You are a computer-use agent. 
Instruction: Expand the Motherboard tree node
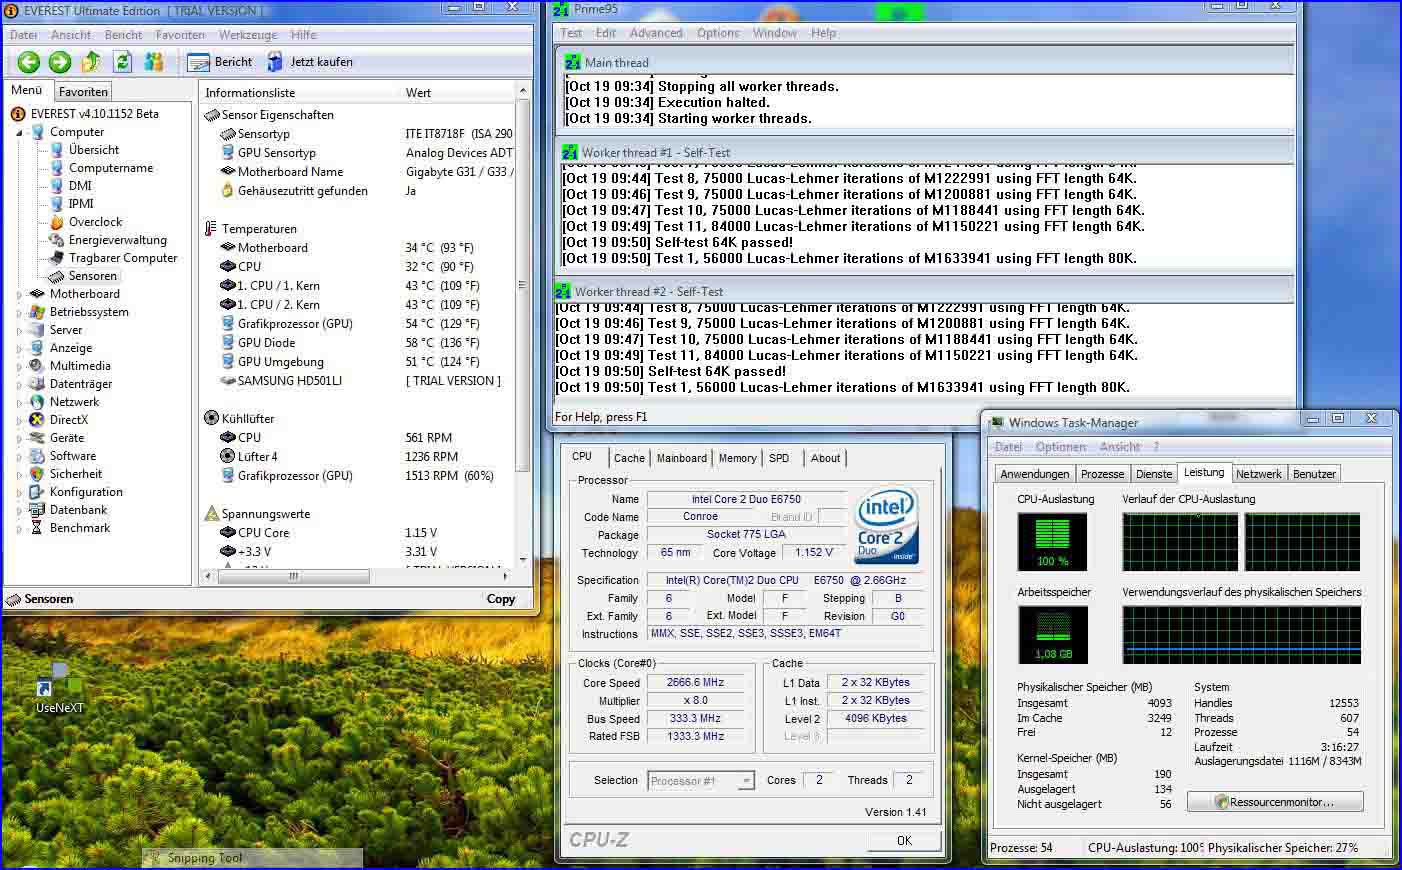point(19,294)
